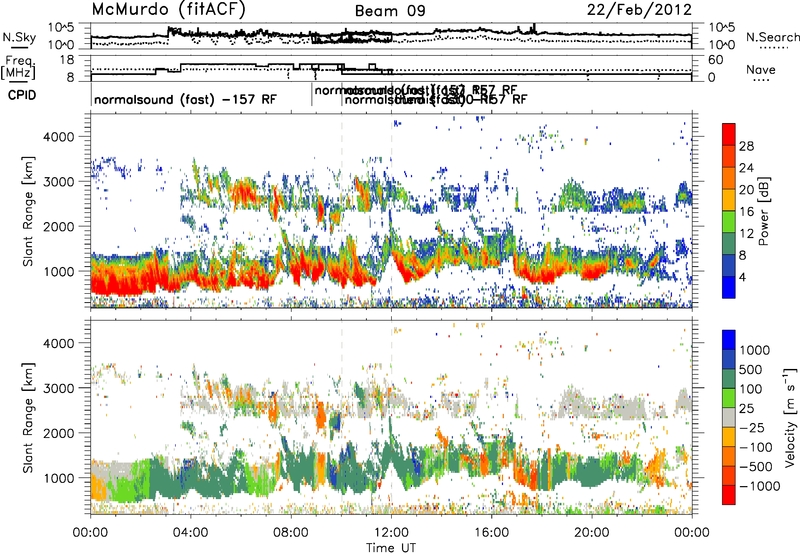Screen dimensions: 800x554
Task: Select the N.Sky legend label
Action: point(19,37)
